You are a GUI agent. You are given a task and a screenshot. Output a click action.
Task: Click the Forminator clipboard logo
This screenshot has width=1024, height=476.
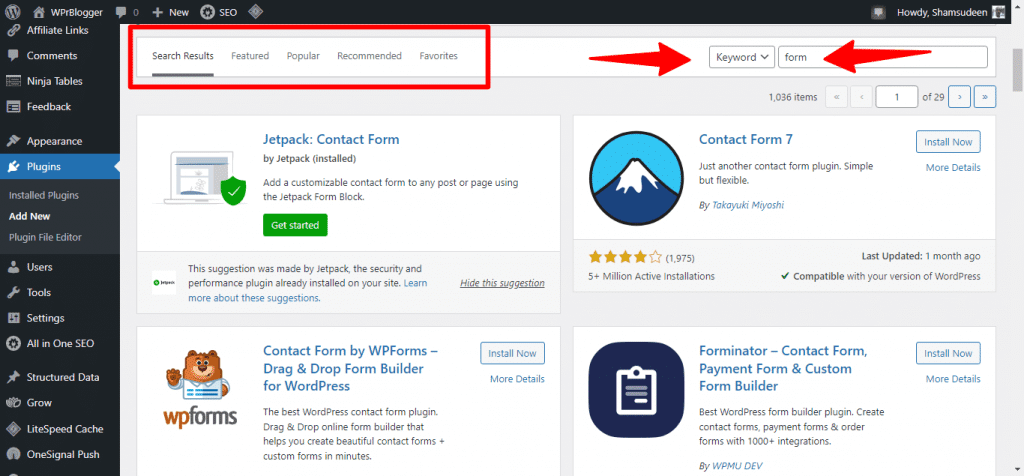636,390
